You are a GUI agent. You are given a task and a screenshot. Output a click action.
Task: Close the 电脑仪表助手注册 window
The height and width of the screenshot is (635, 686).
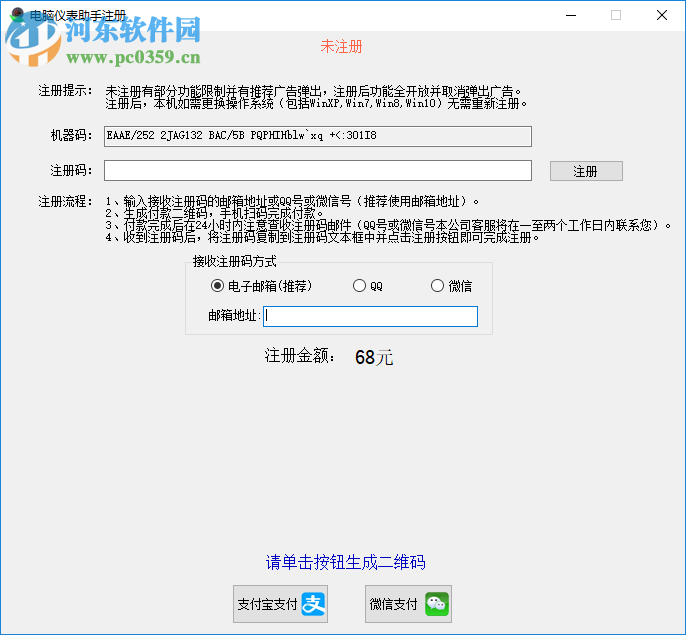pyautogui.click(x=662, y=15)
